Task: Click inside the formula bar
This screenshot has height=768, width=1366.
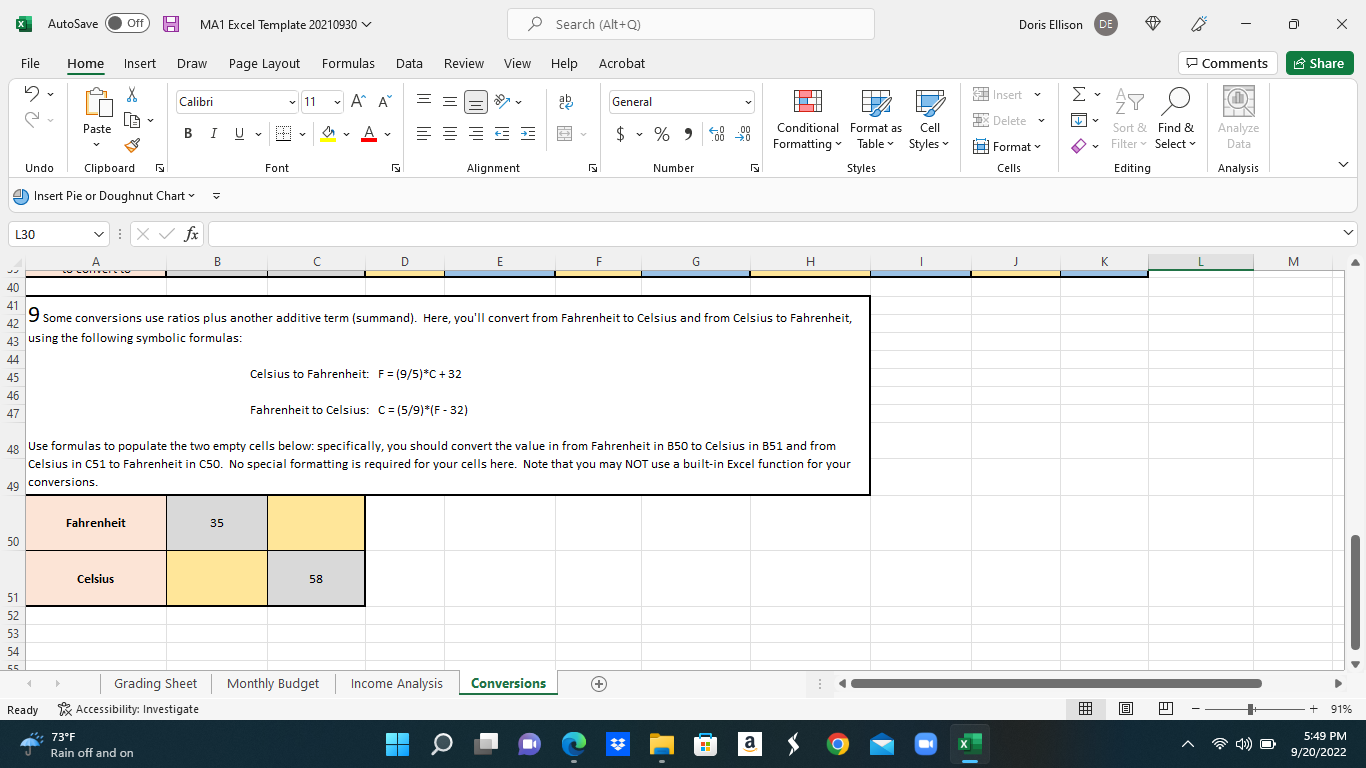Action: click(x=700, y=233)
